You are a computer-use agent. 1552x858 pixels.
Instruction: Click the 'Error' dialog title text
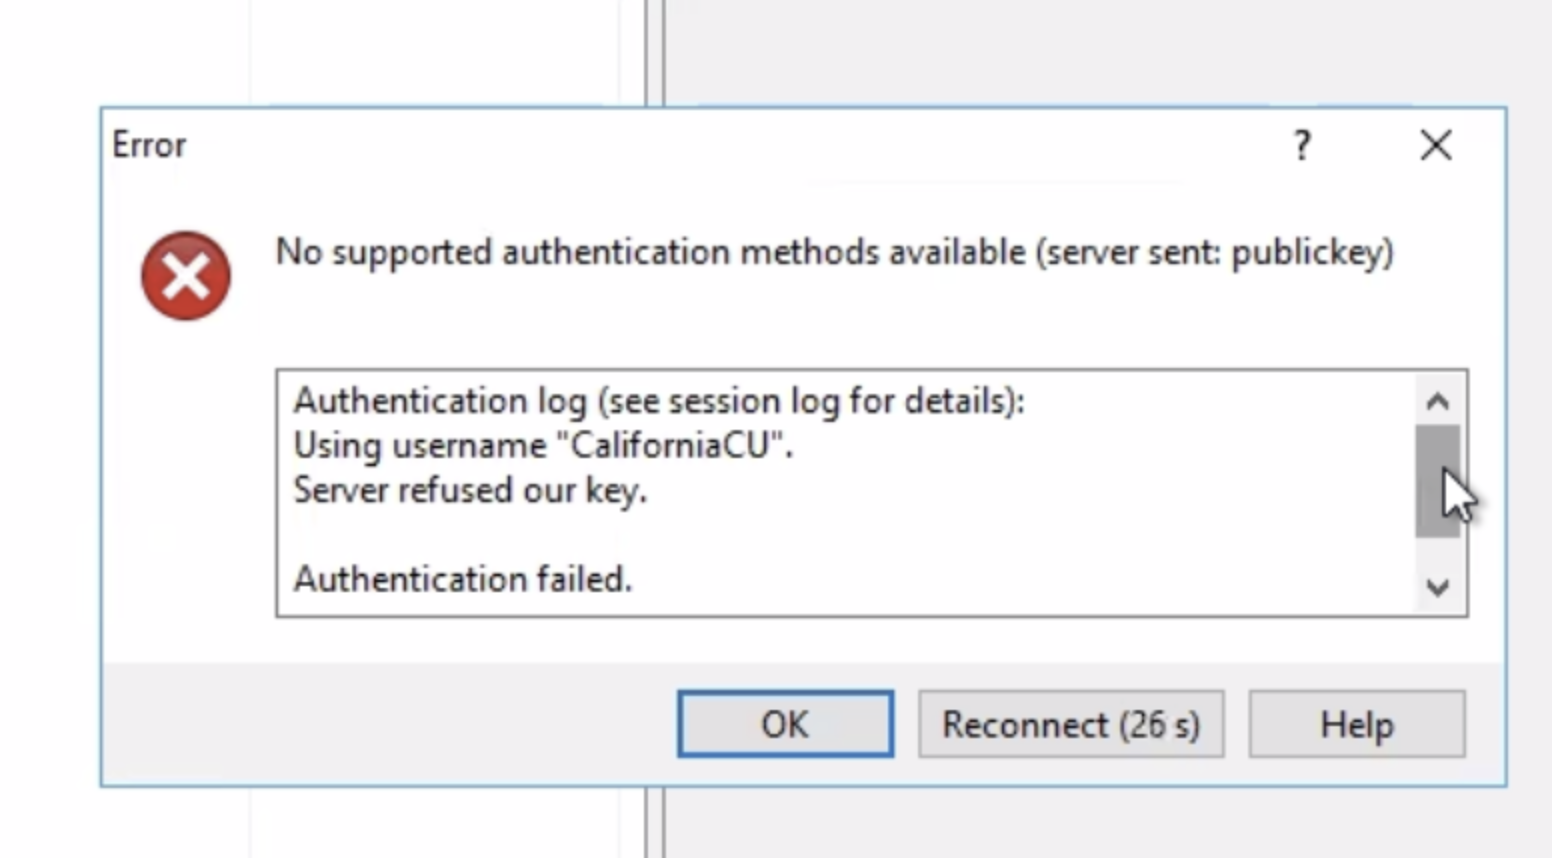coord(149,145)
